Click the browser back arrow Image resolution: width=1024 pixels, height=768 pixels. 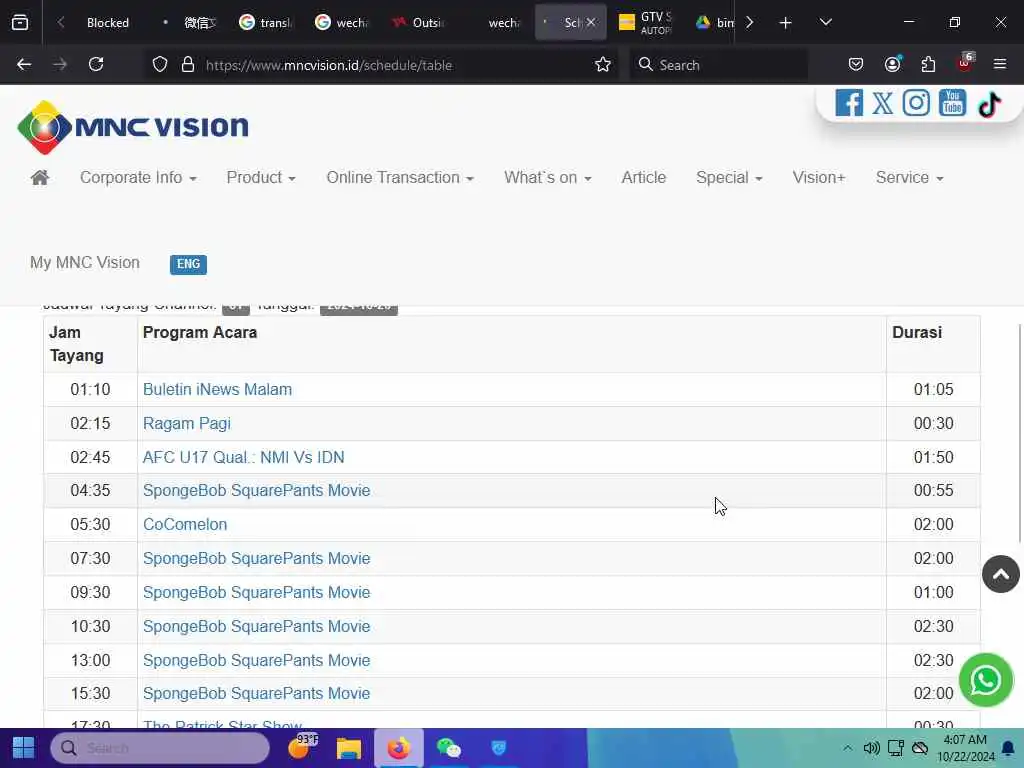click(x=24, y=64)
